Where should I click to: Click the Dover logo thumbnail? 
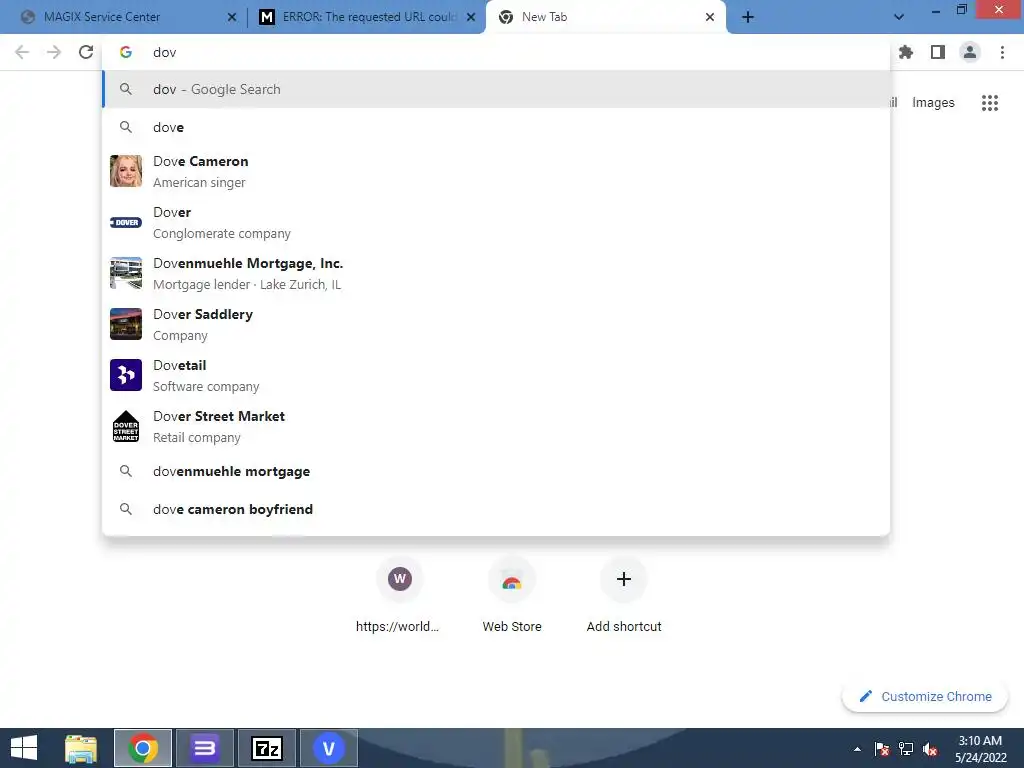coord(126,222)
